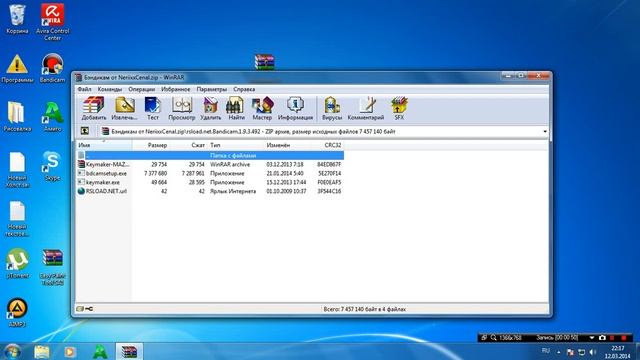Open the Файл menu
640x360 pixels.
84,89
